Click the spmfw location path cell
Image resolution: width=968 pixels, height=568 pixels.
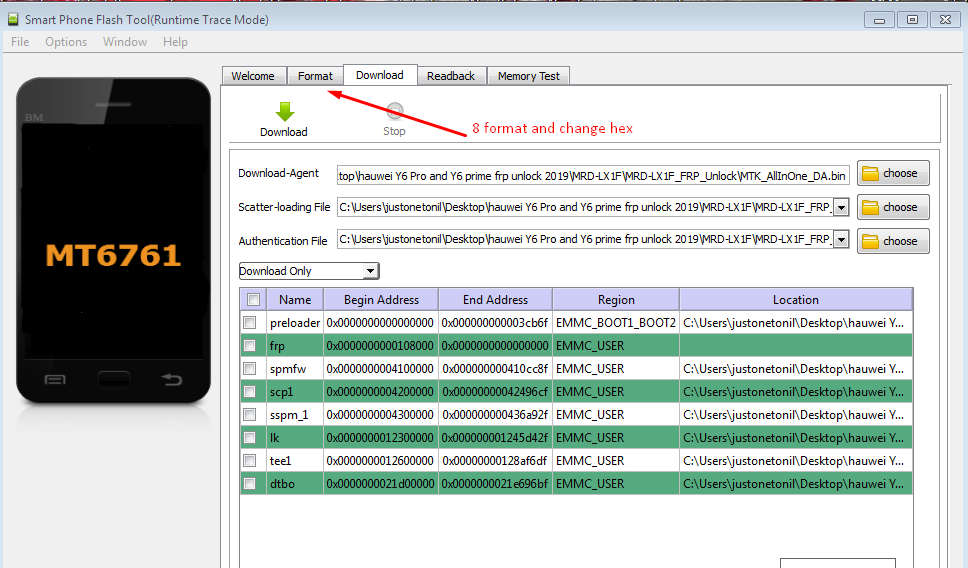point(796,369)
